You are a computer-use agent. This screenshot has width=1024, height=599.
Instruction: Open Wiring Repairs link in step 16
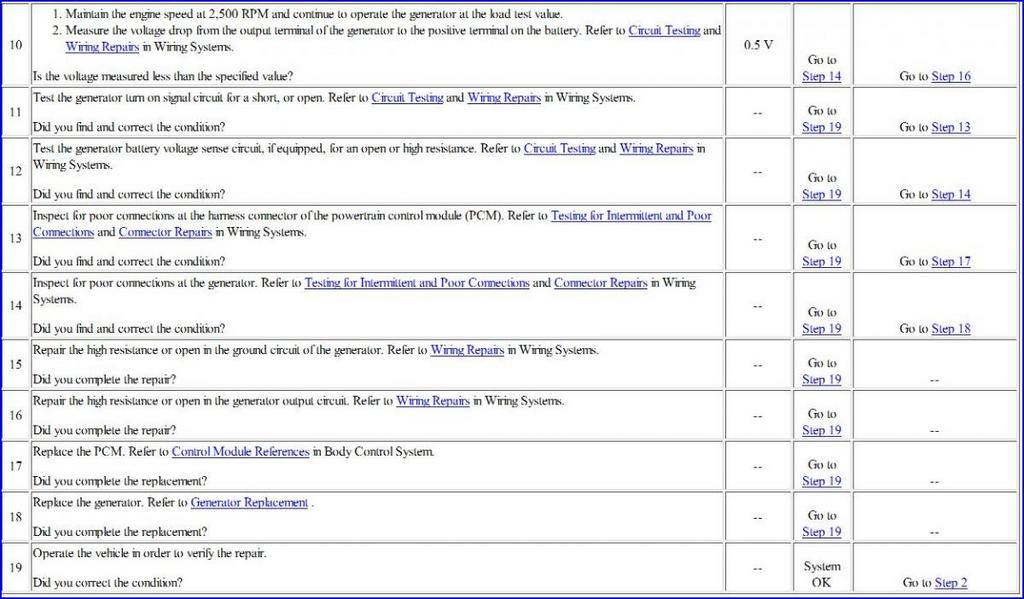tap(433, 402)
